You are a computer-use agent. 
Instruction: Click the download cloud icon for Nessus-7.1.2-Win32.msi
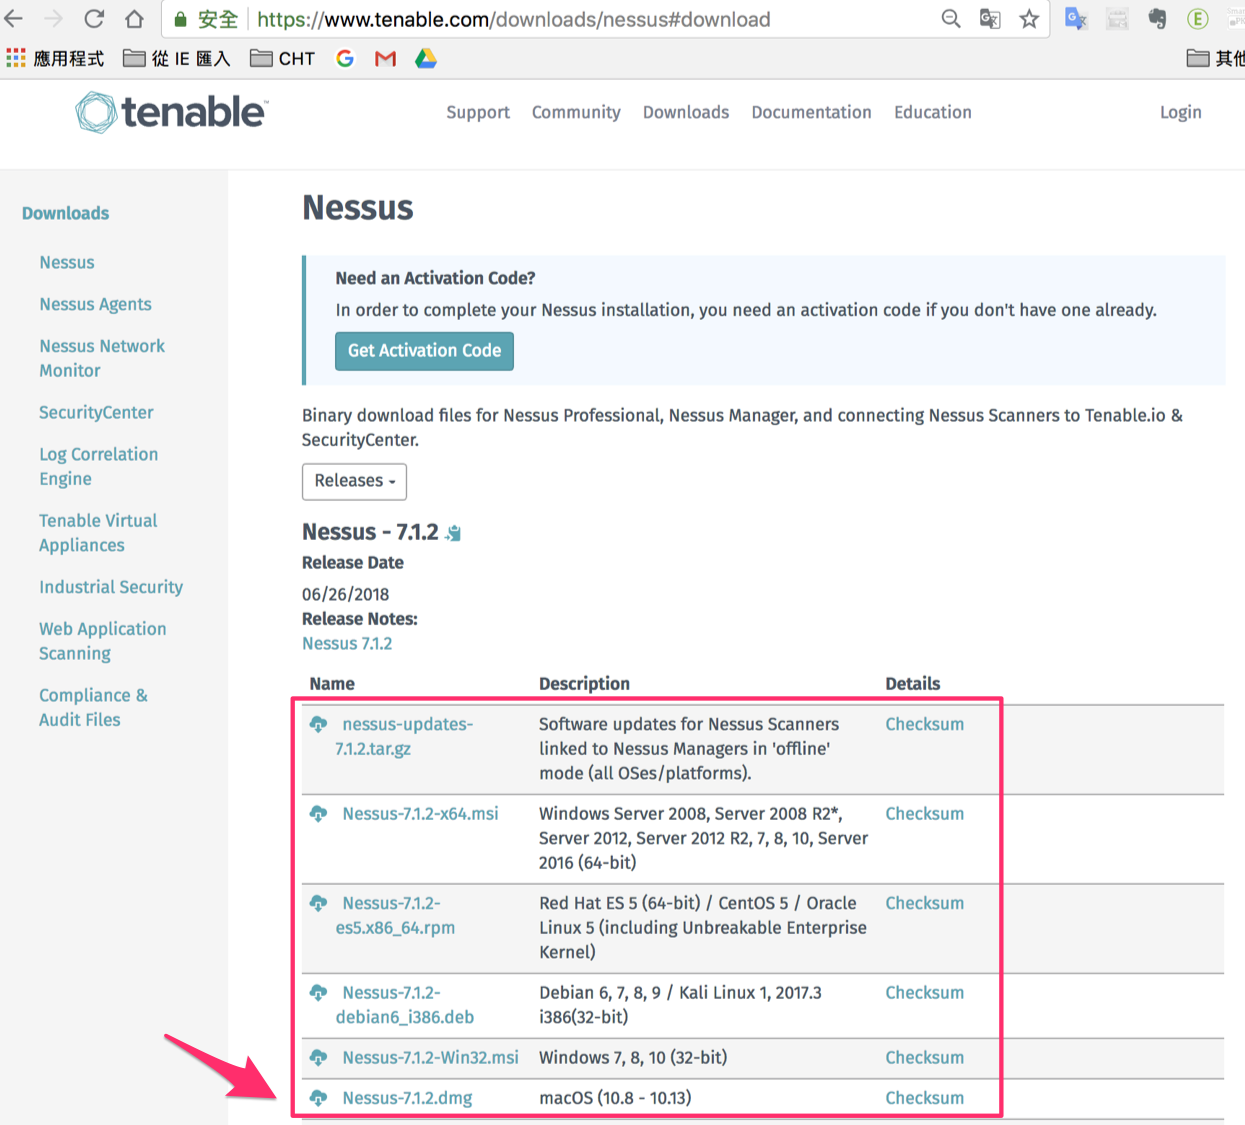(318, 1058)
